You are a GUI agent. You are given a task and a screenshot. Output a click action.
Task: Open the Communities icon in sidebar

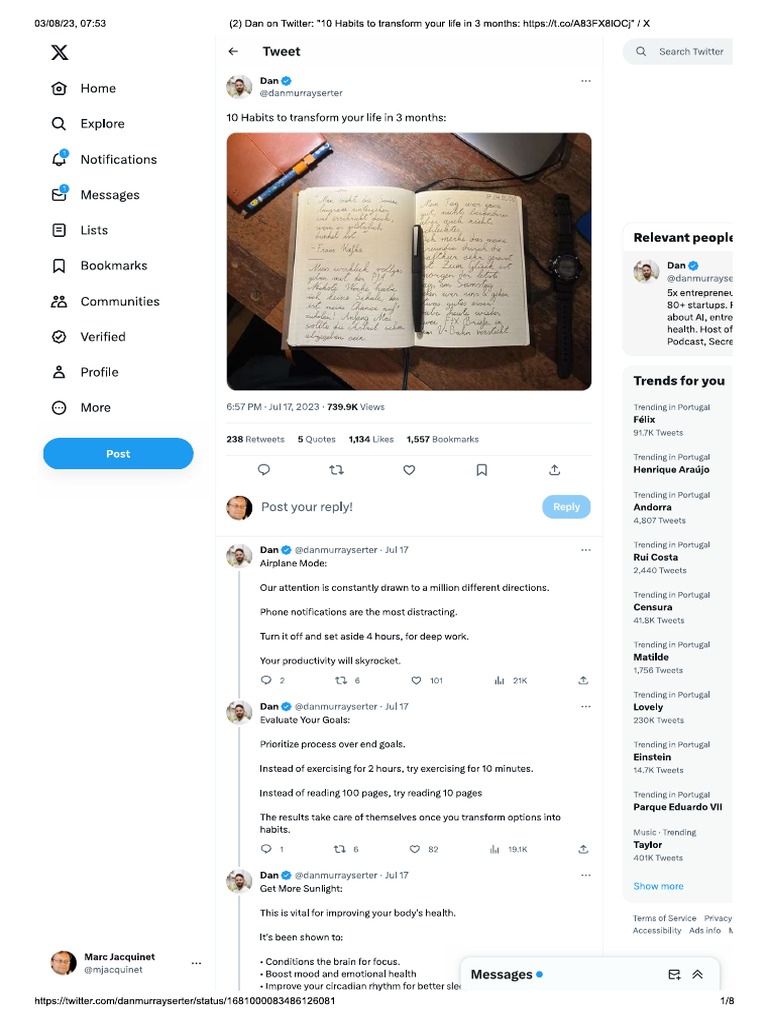(59, 301)
